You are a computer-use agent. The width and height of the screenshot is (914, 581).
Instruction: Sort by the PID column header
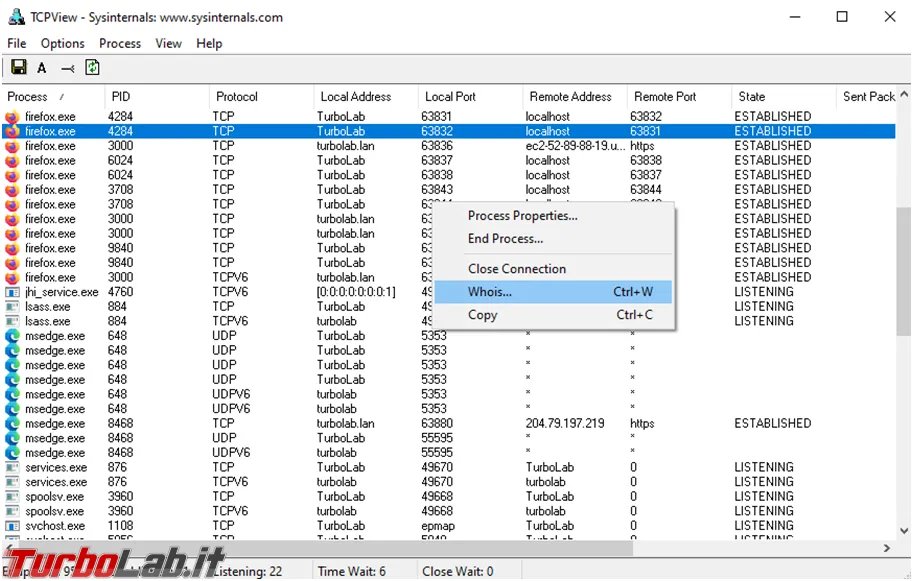click(157, 97)
